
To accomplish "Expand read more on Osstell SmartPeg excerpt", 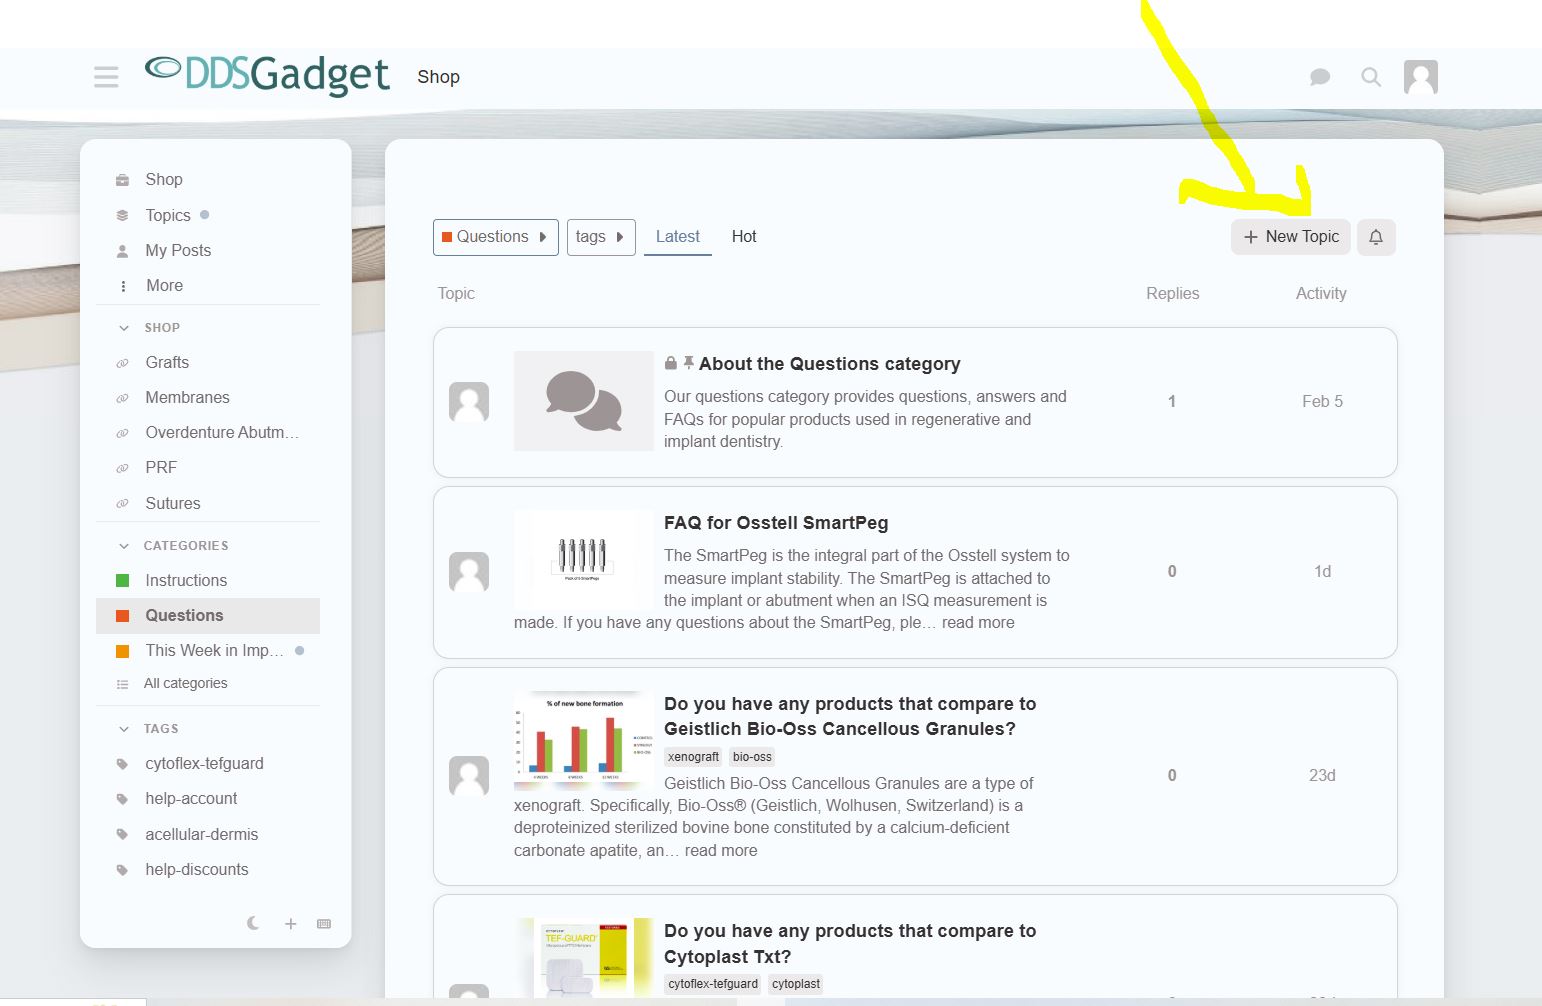I will [978, 622].
